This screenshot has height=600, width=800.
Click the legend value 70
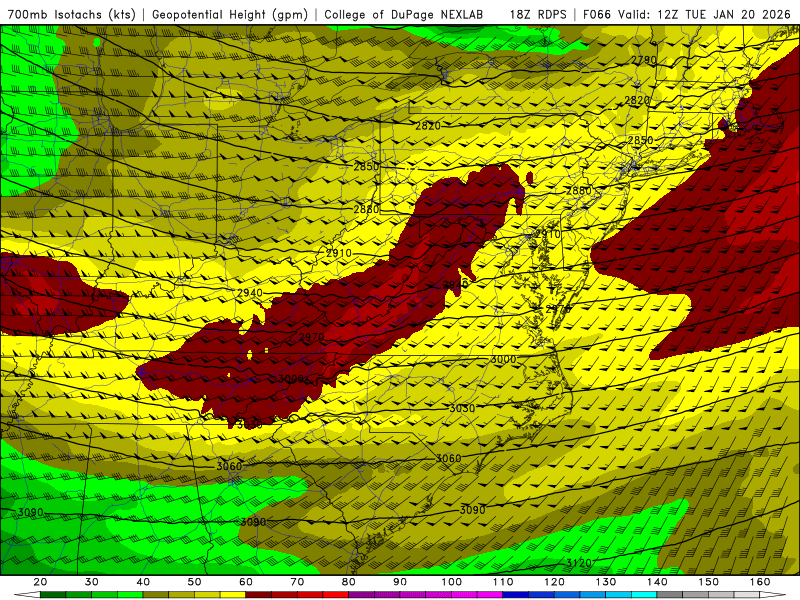[x=297, y=582]
